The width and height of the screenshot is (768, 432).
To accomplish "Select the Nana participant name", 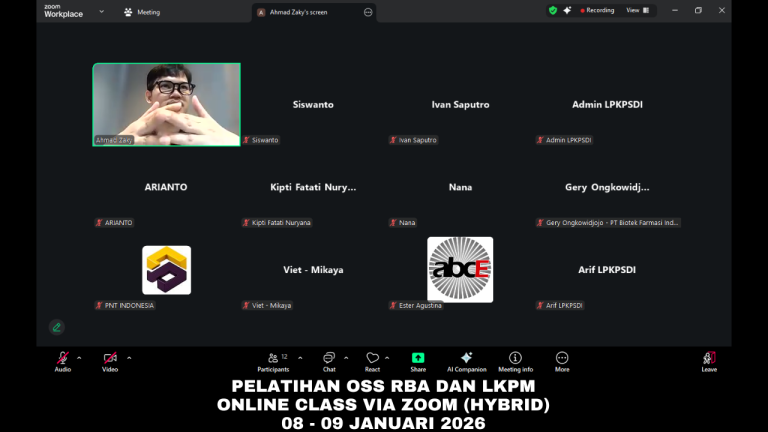I will point(460,187).
